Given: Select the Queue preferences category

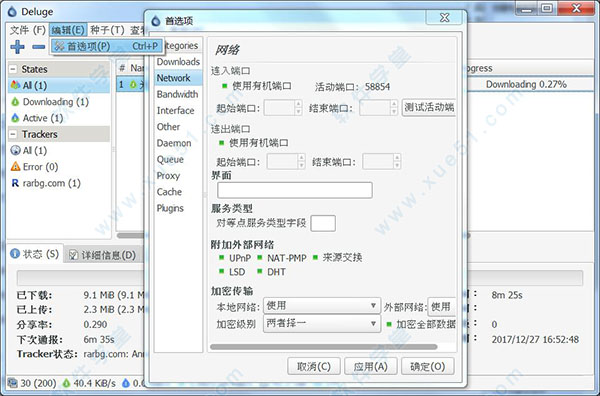Looking at the screenshot, I should [178, 159].
